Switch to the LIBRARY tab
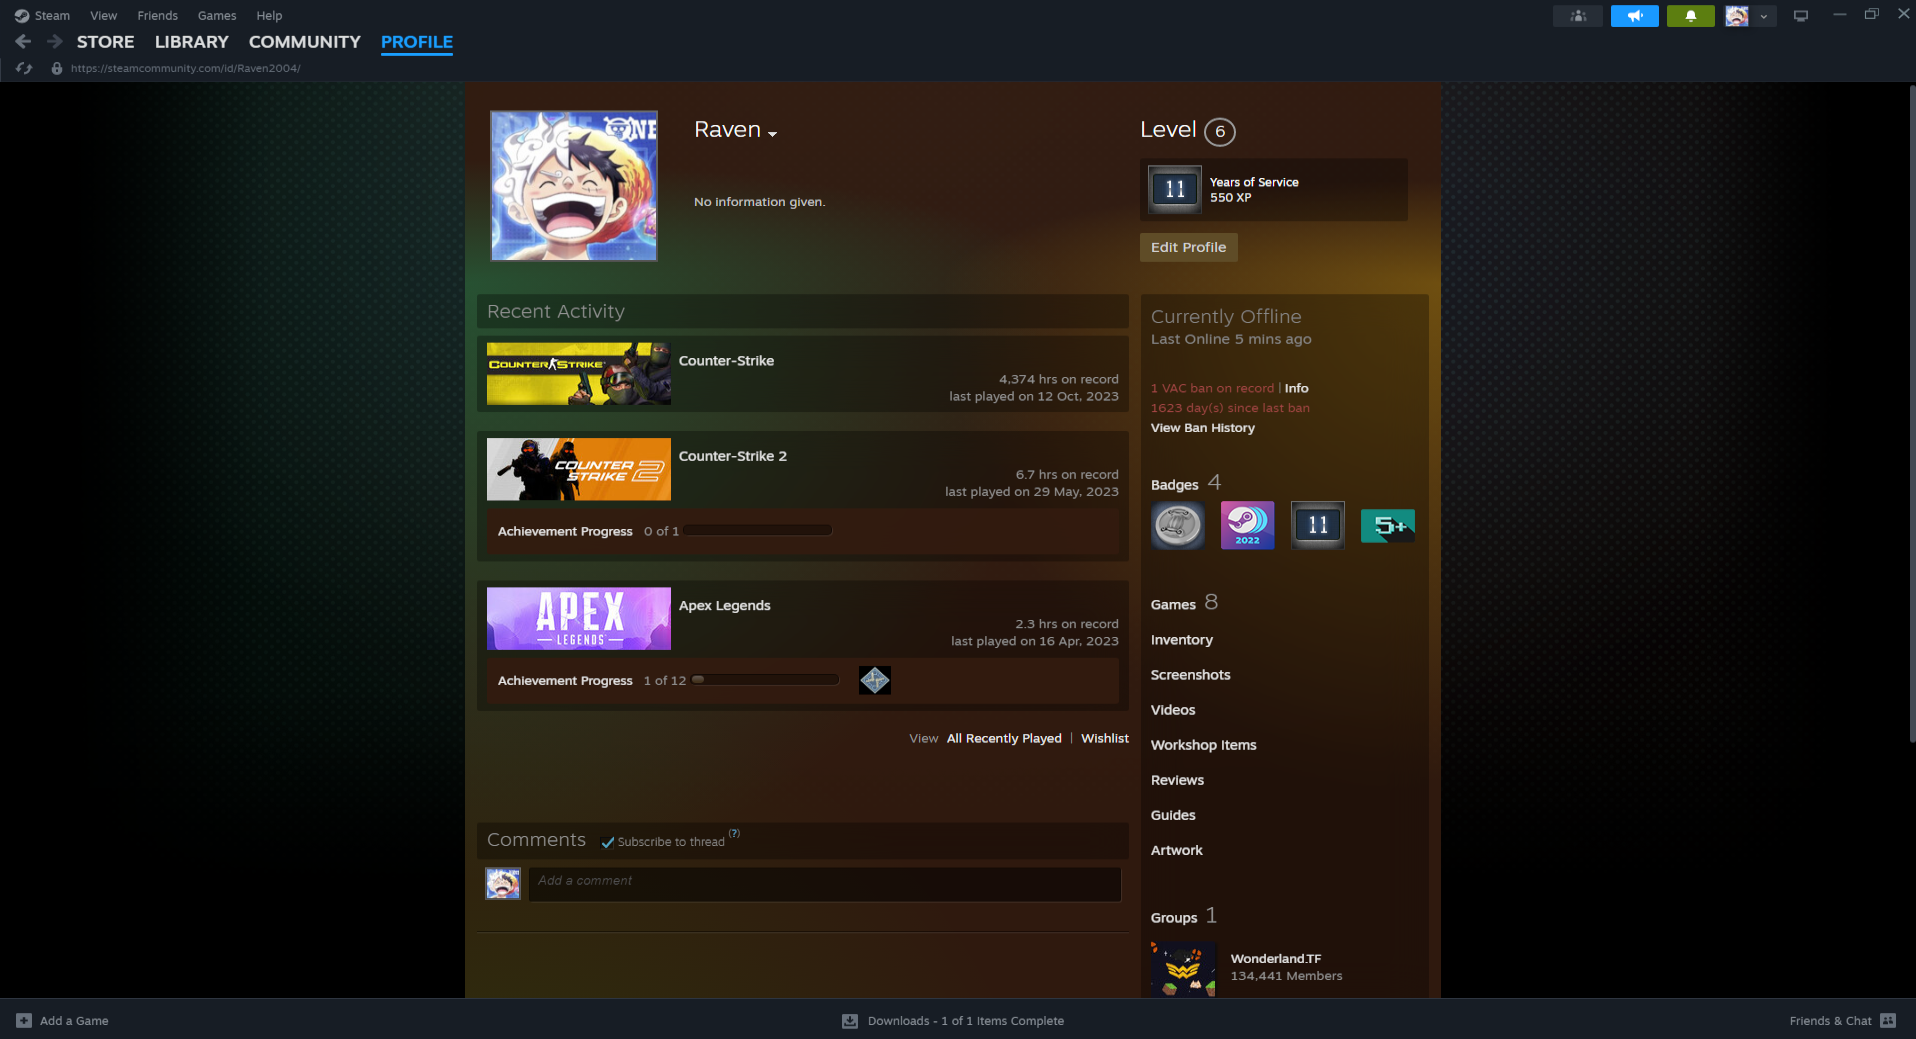1916x1039 pixels. coord(191,42)
